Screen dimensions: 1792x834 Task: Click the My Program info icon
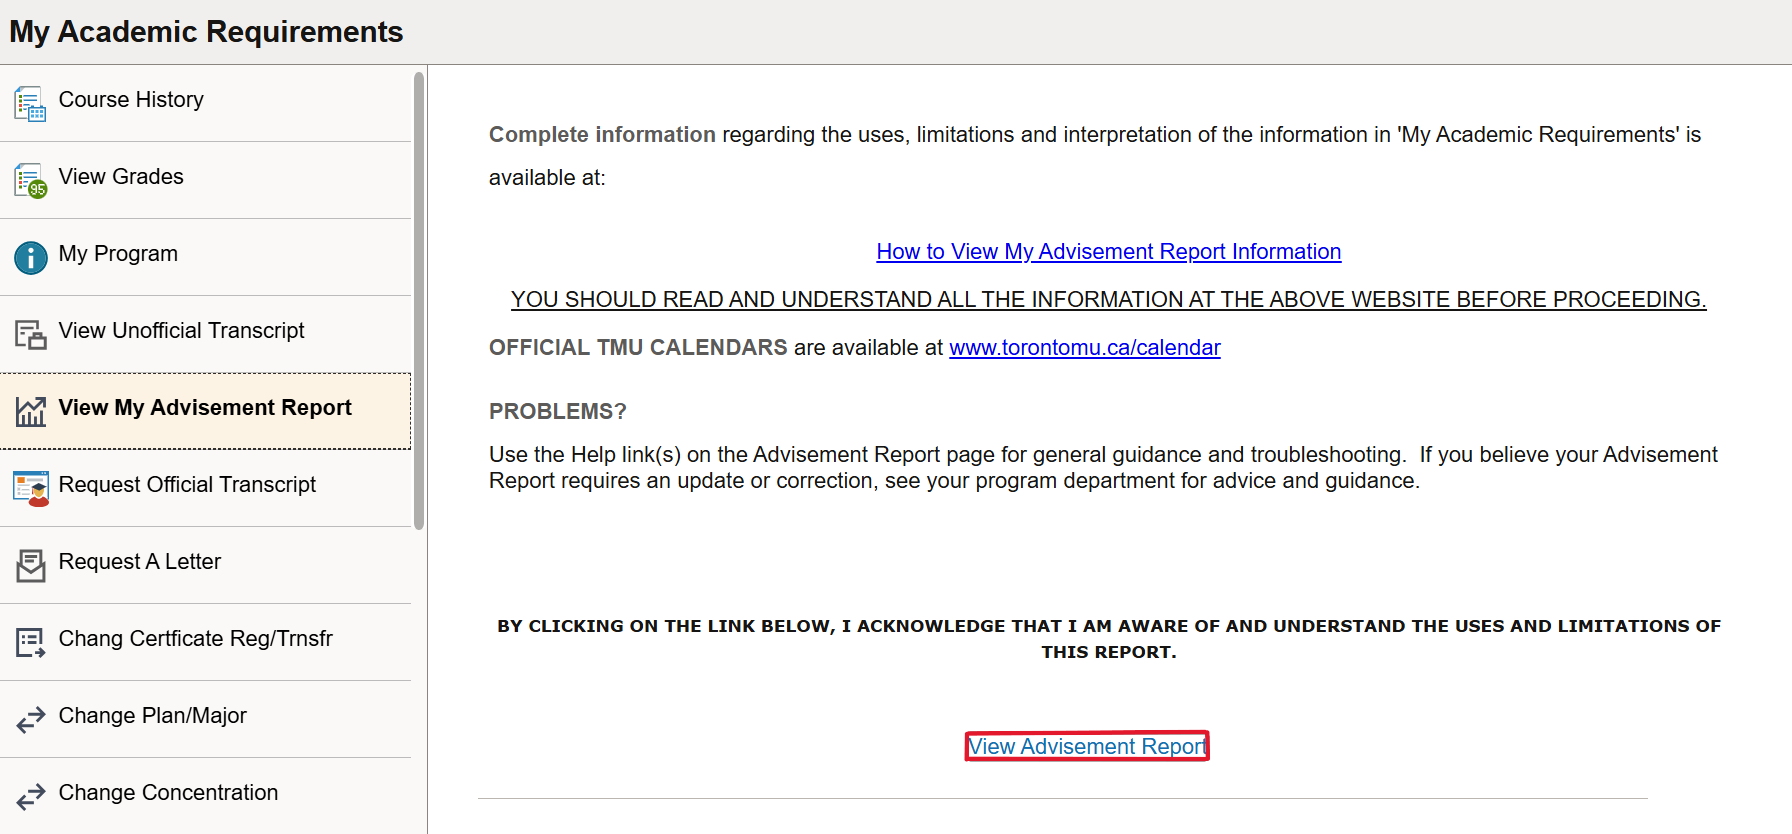[30, 257]
